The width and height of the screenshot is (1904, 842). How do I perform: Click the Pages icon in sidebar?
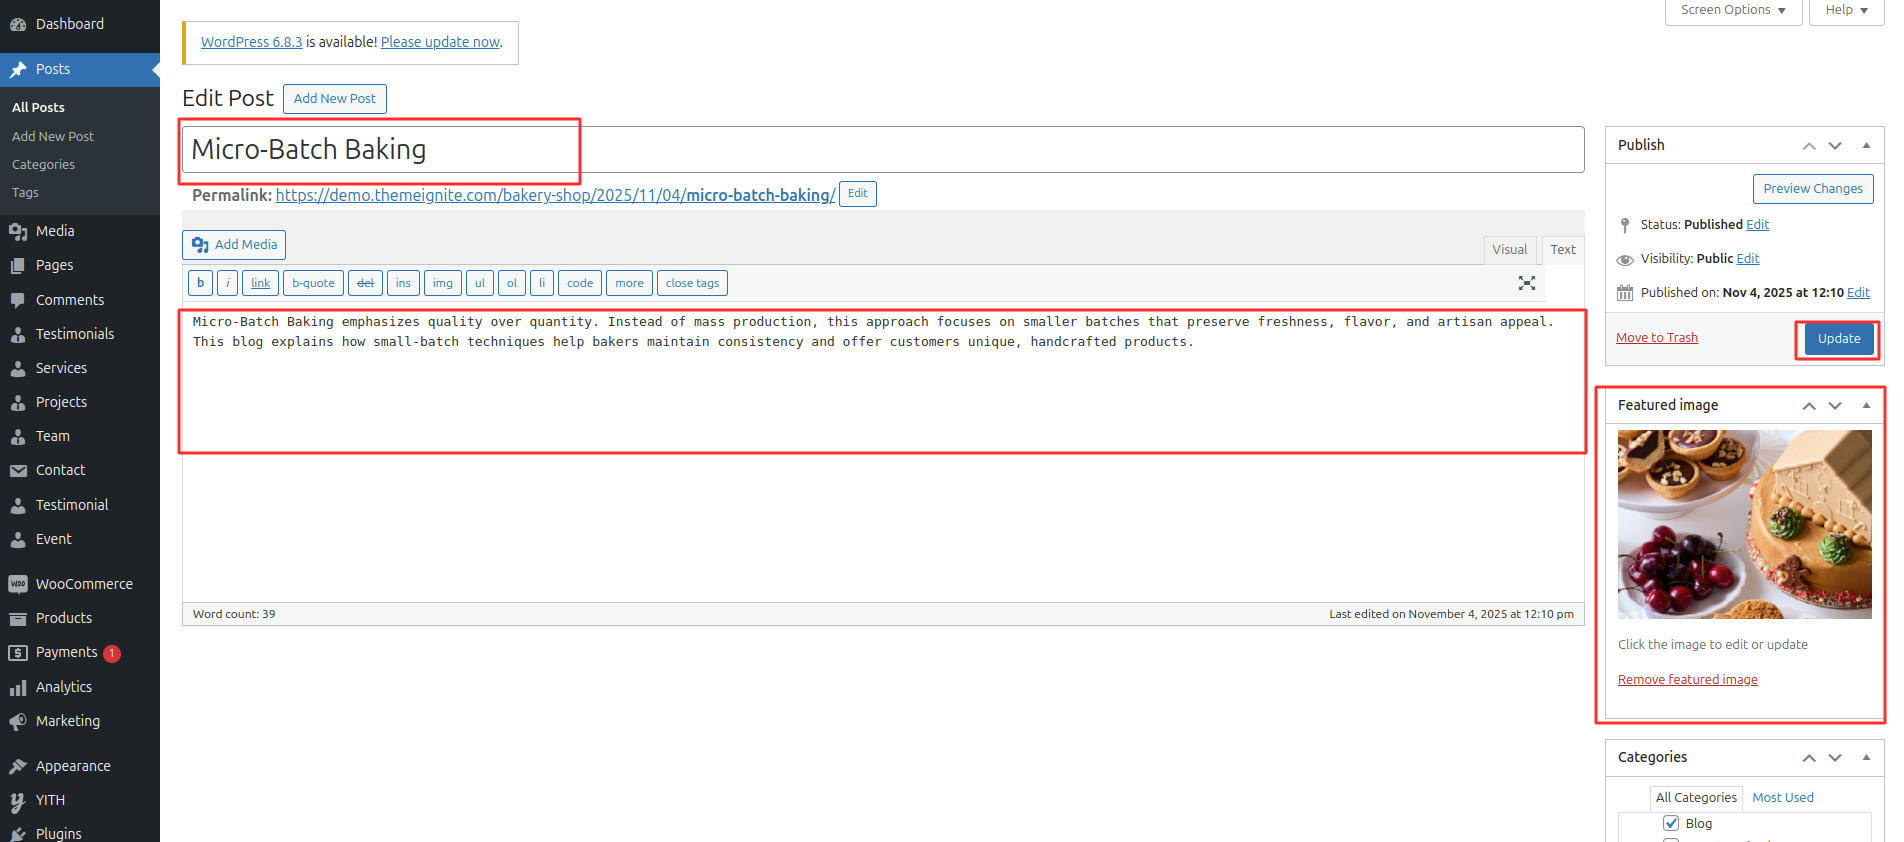coord(18,265)
